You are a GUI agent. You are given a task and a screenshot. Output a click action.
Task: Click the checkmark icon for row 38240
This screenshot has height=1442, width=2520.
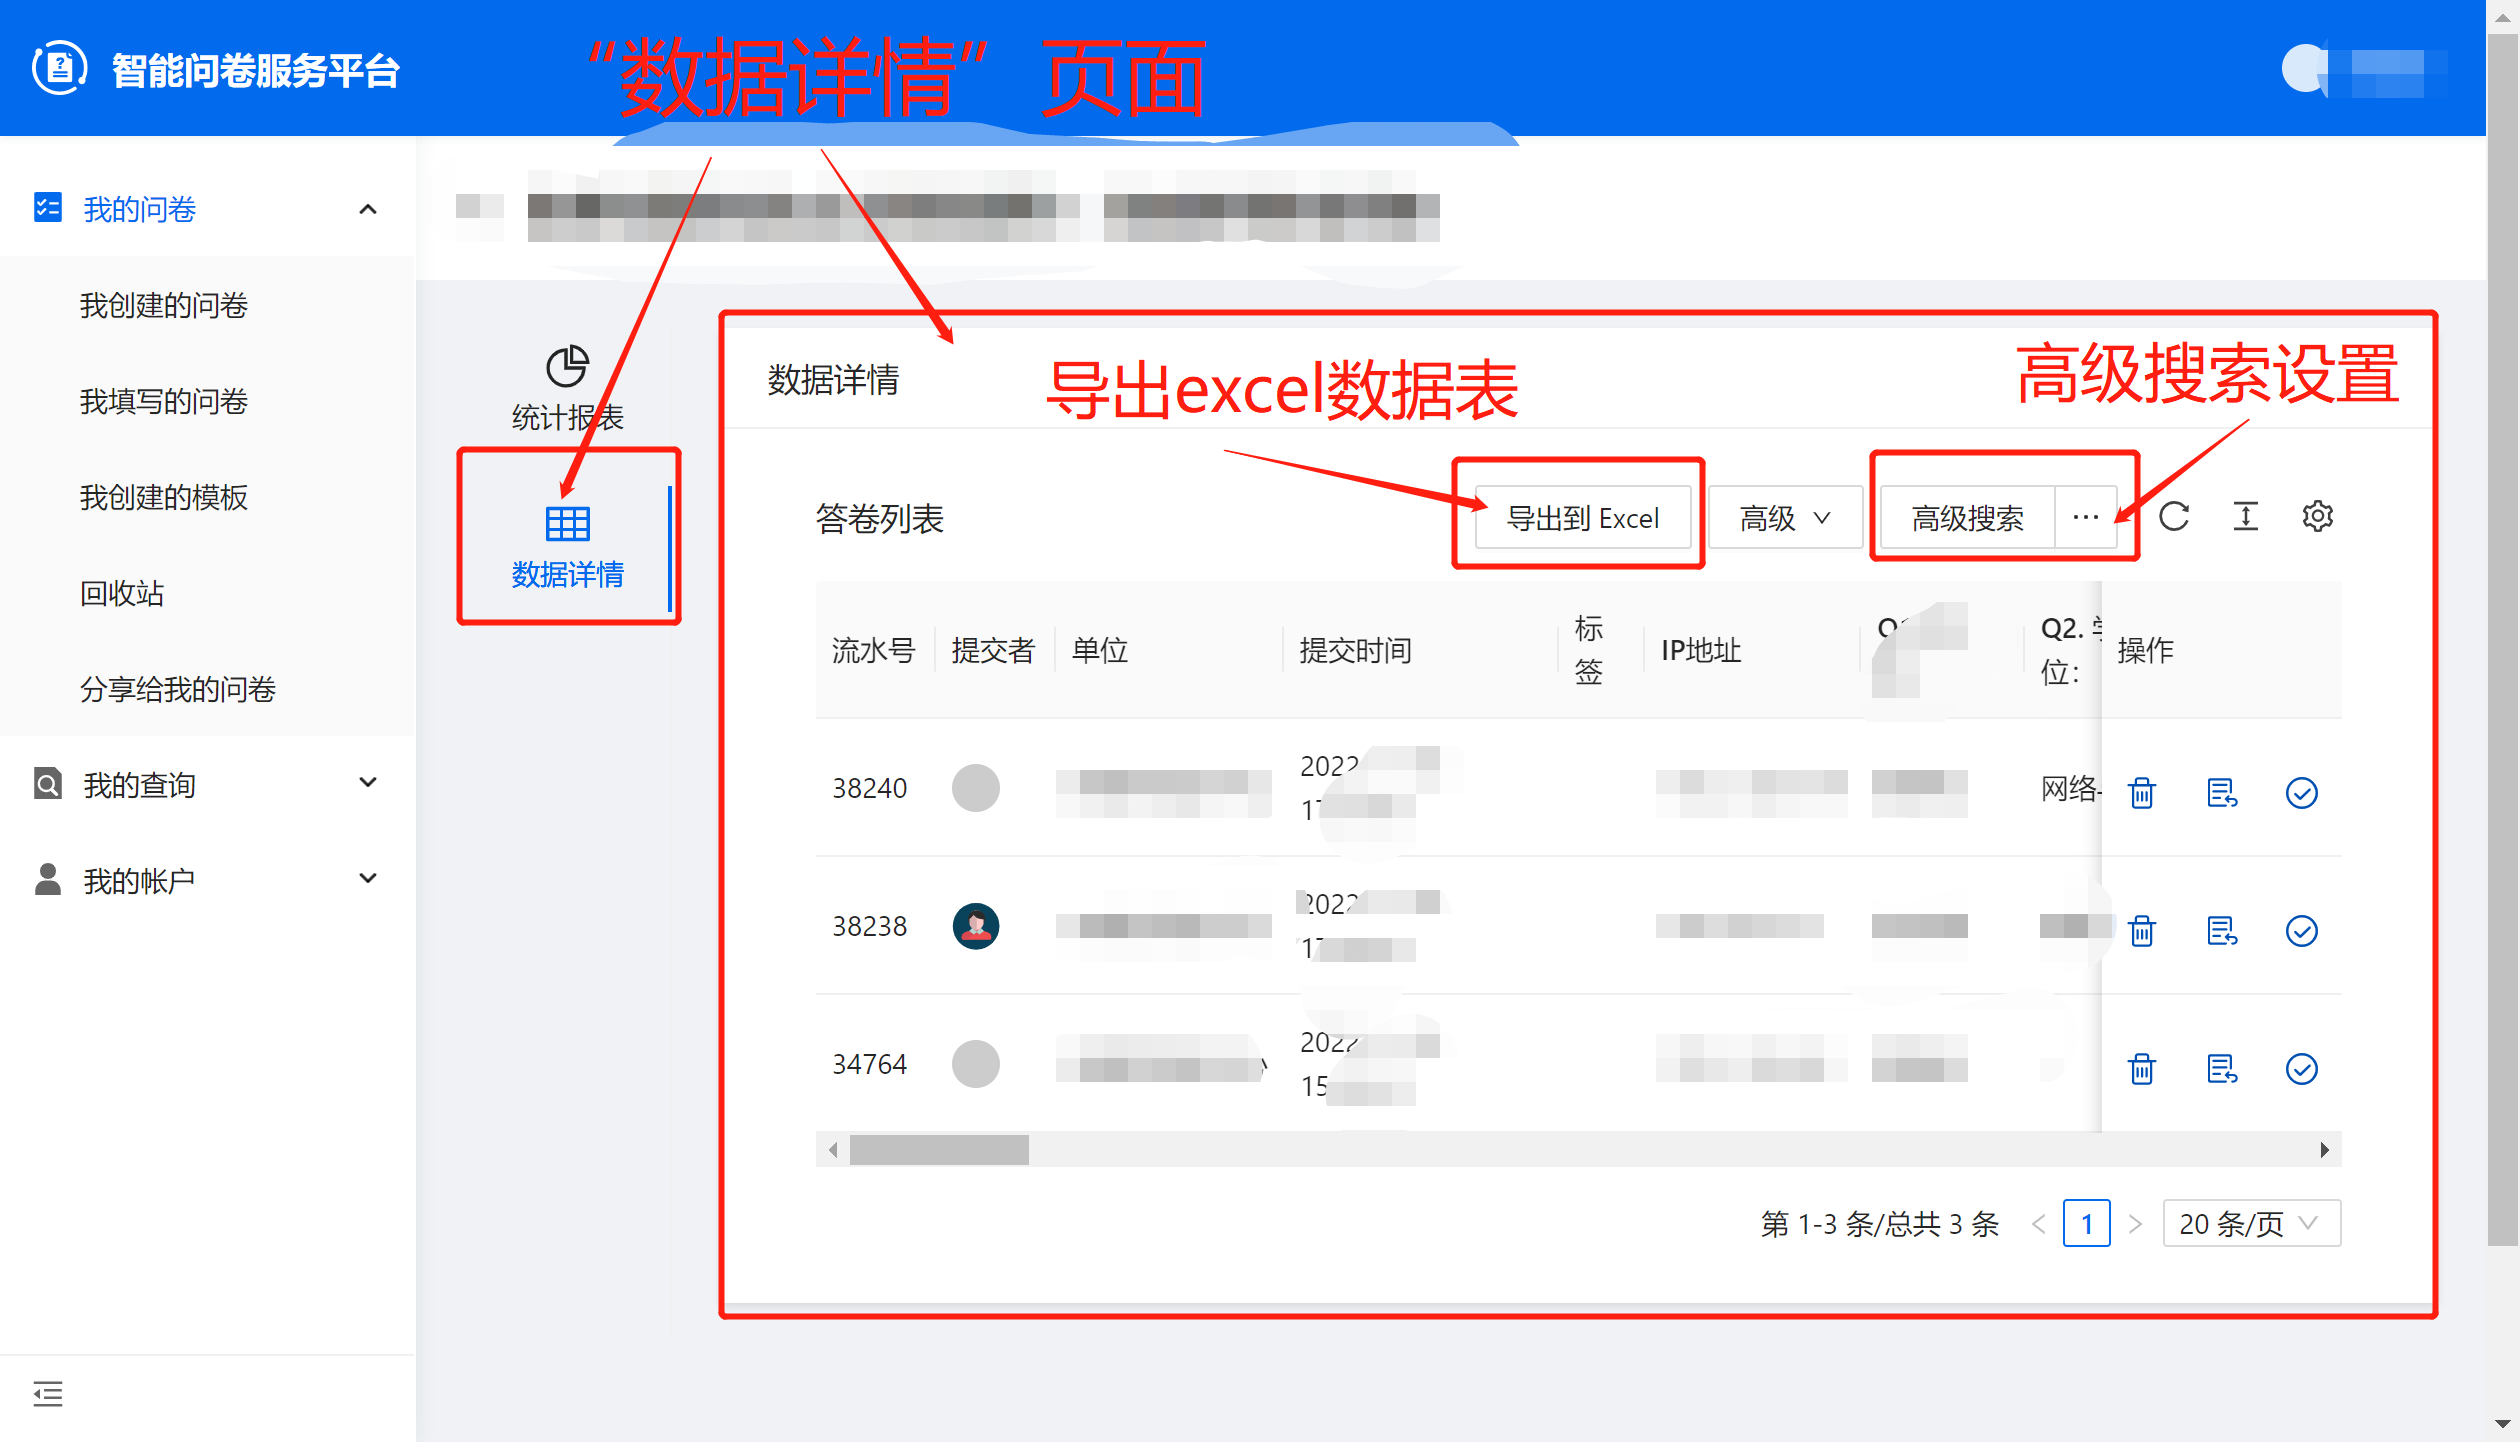tap(2301, 793)
